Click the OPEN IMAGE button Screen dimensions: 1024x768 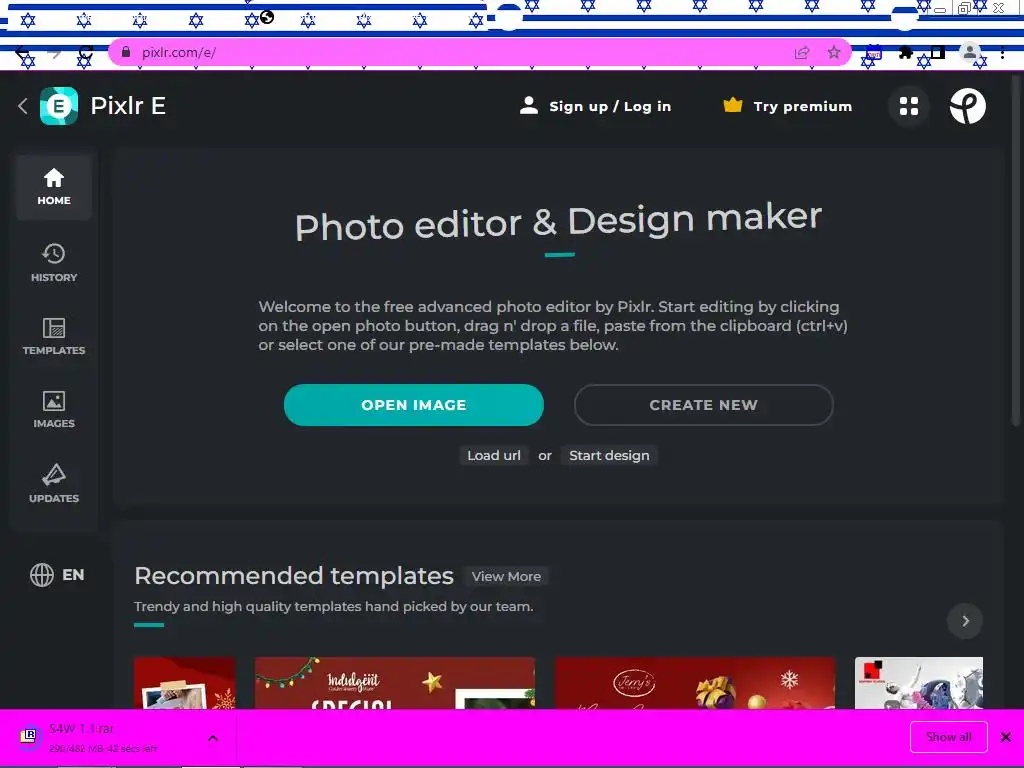[413, 405]
